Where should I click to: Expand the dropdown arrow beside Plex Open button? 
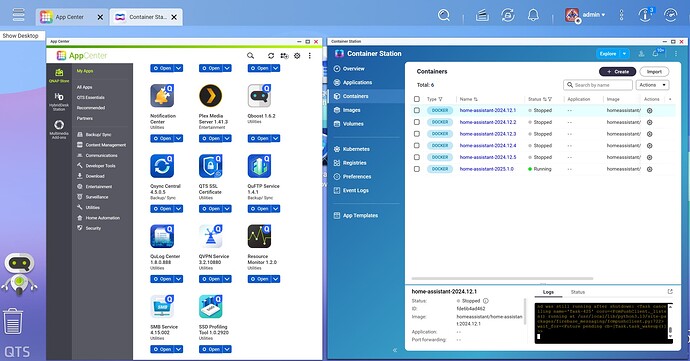pos(227,139)
